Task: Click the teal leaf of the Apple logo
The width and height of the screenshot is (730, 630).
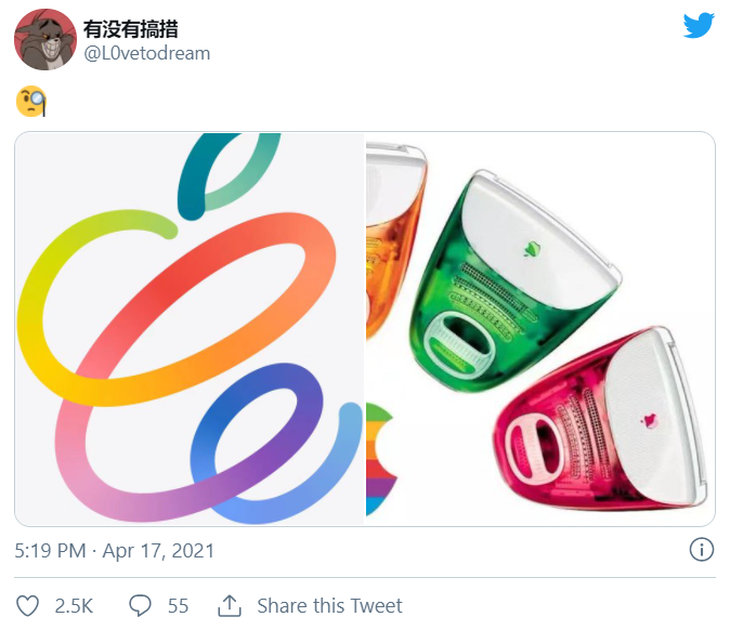Action: point(228,175)
